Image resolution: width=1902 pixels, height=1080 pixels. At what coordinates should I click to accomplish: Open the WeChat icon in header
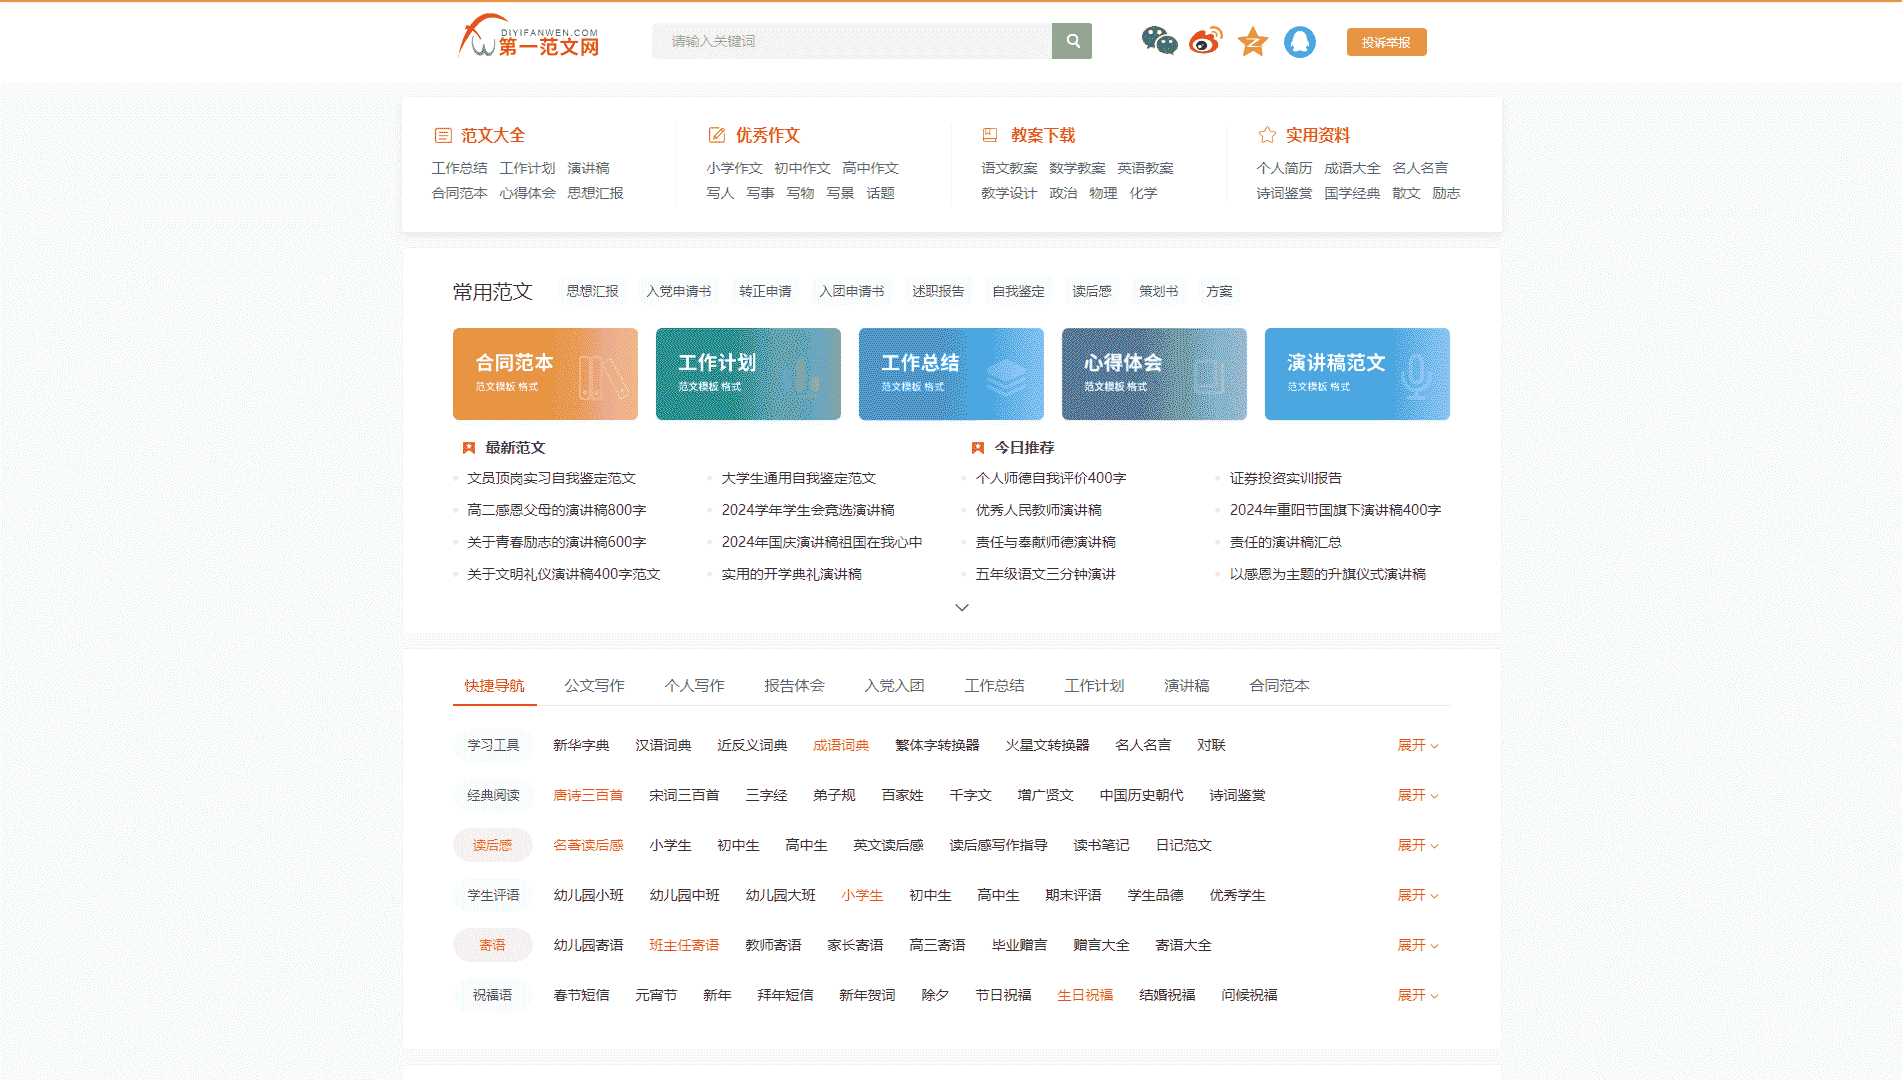(1159, 41)
